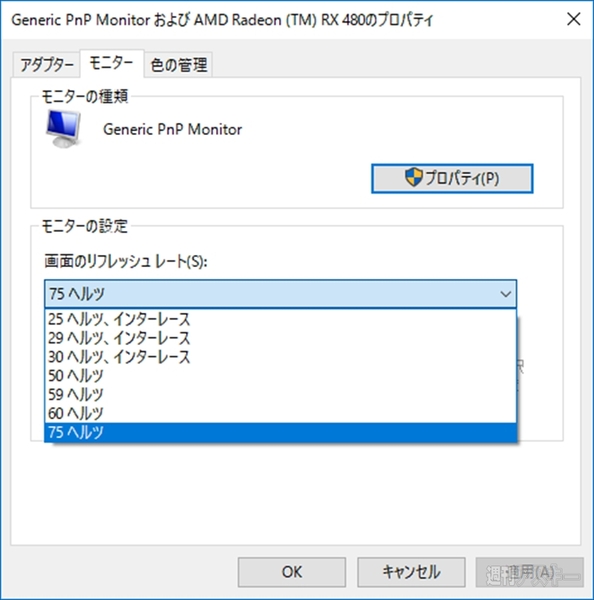Collapse the 75 ヘルツ refresh rate combo box
594x600 pixels.
click(281, 294)
